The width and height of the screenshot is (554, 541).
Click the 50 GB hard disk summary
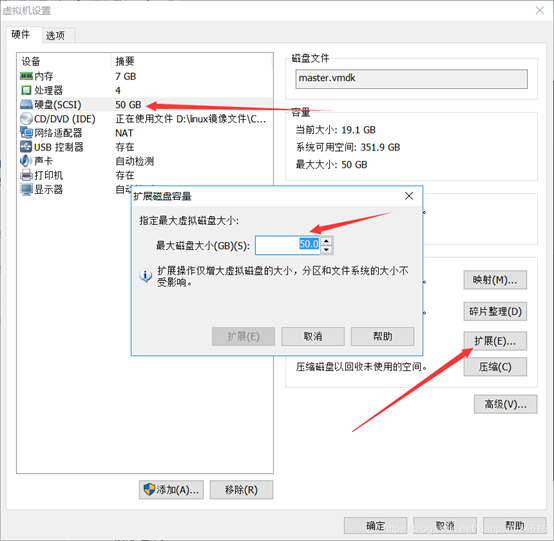tap(128, 105)
